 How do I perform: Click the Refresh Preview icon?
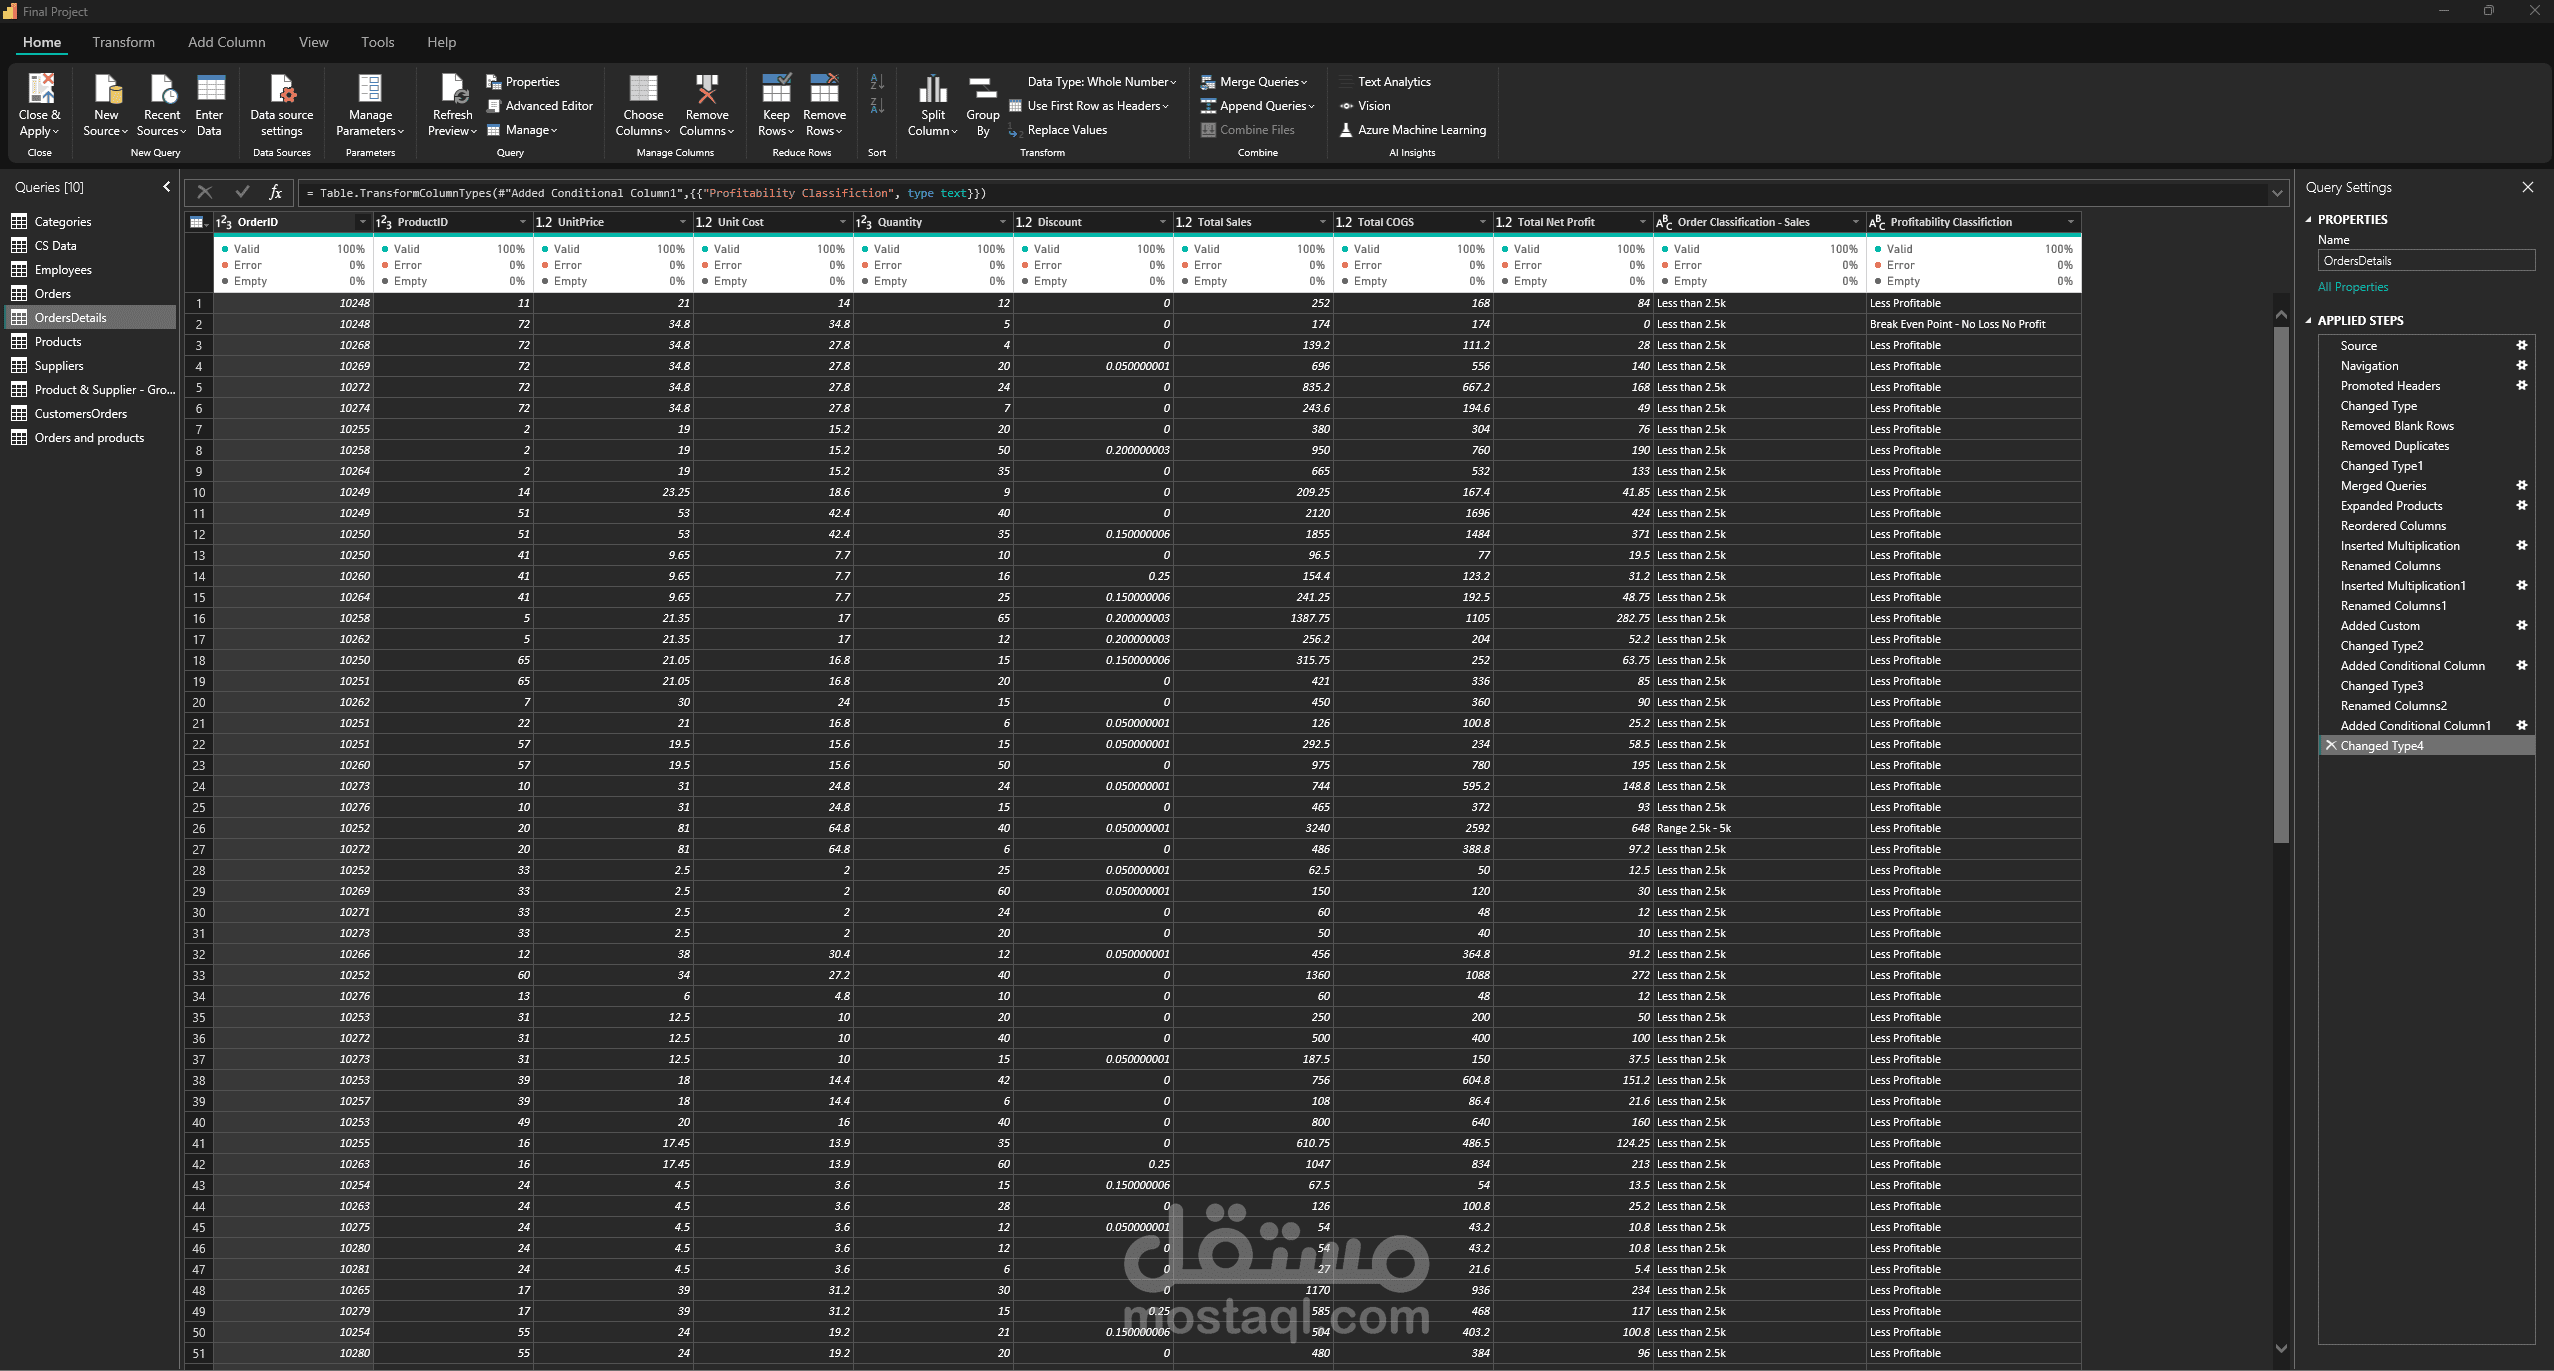point(453,90)
